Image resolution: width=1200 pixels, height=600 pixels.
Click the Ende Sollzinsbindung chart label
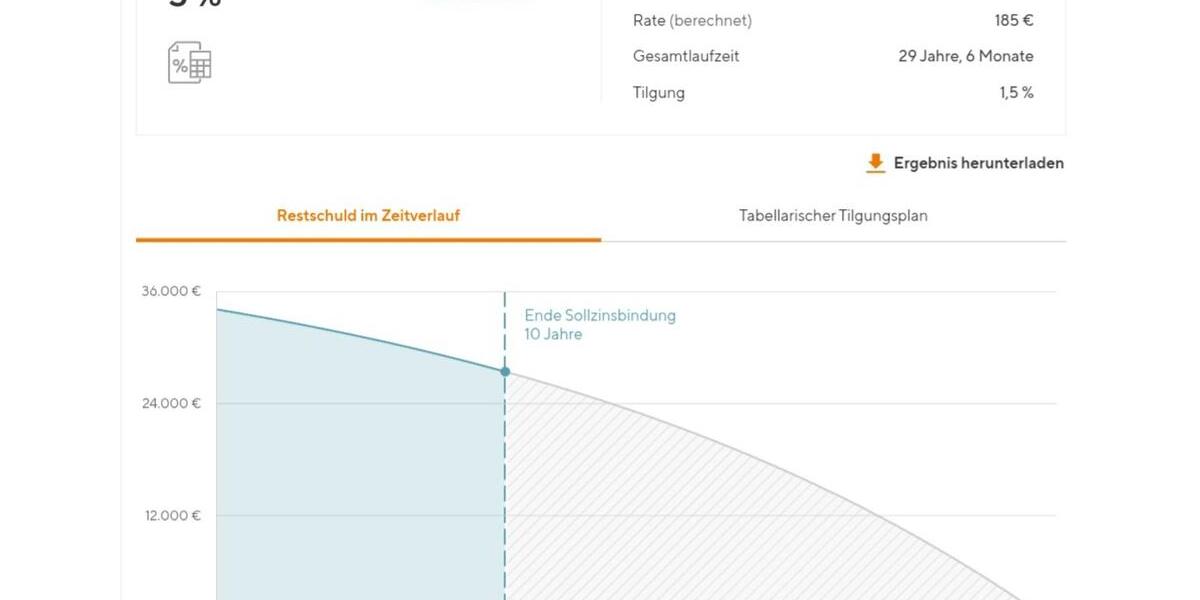pyautogui.click(x=600, y=316)
